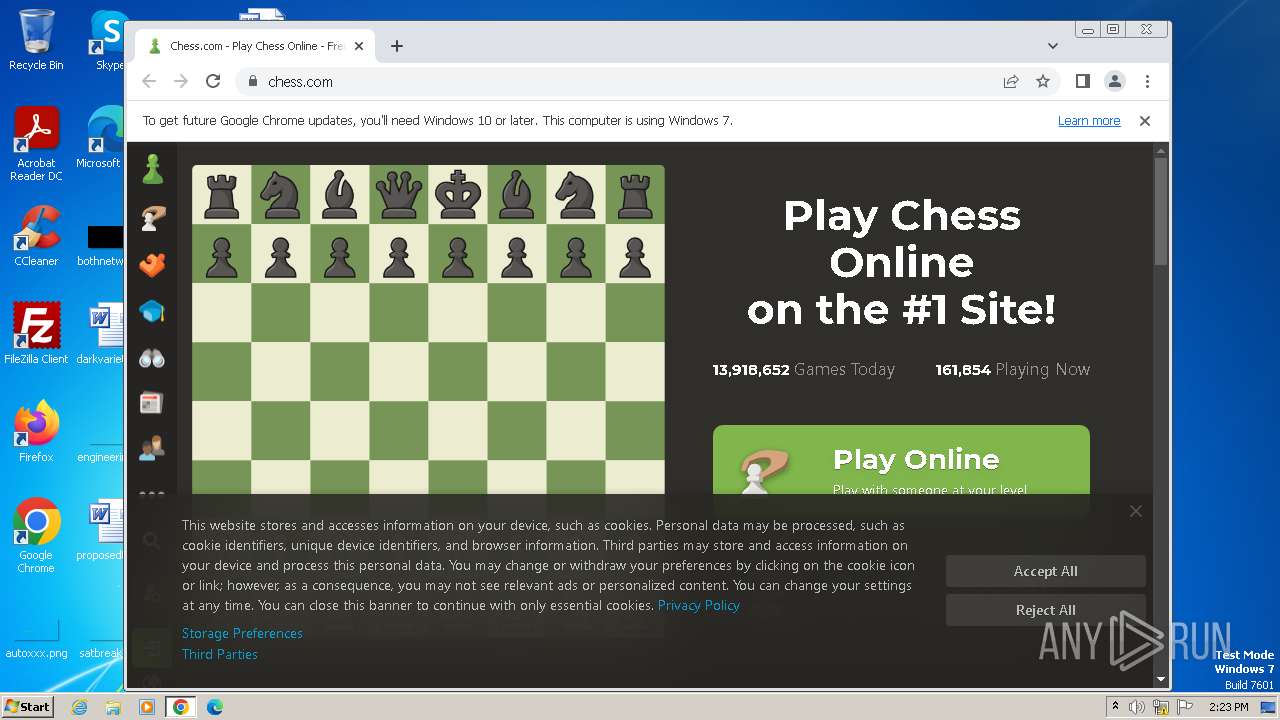Close the Chess.com tab

pyautogui.click(x=359, y=46)
